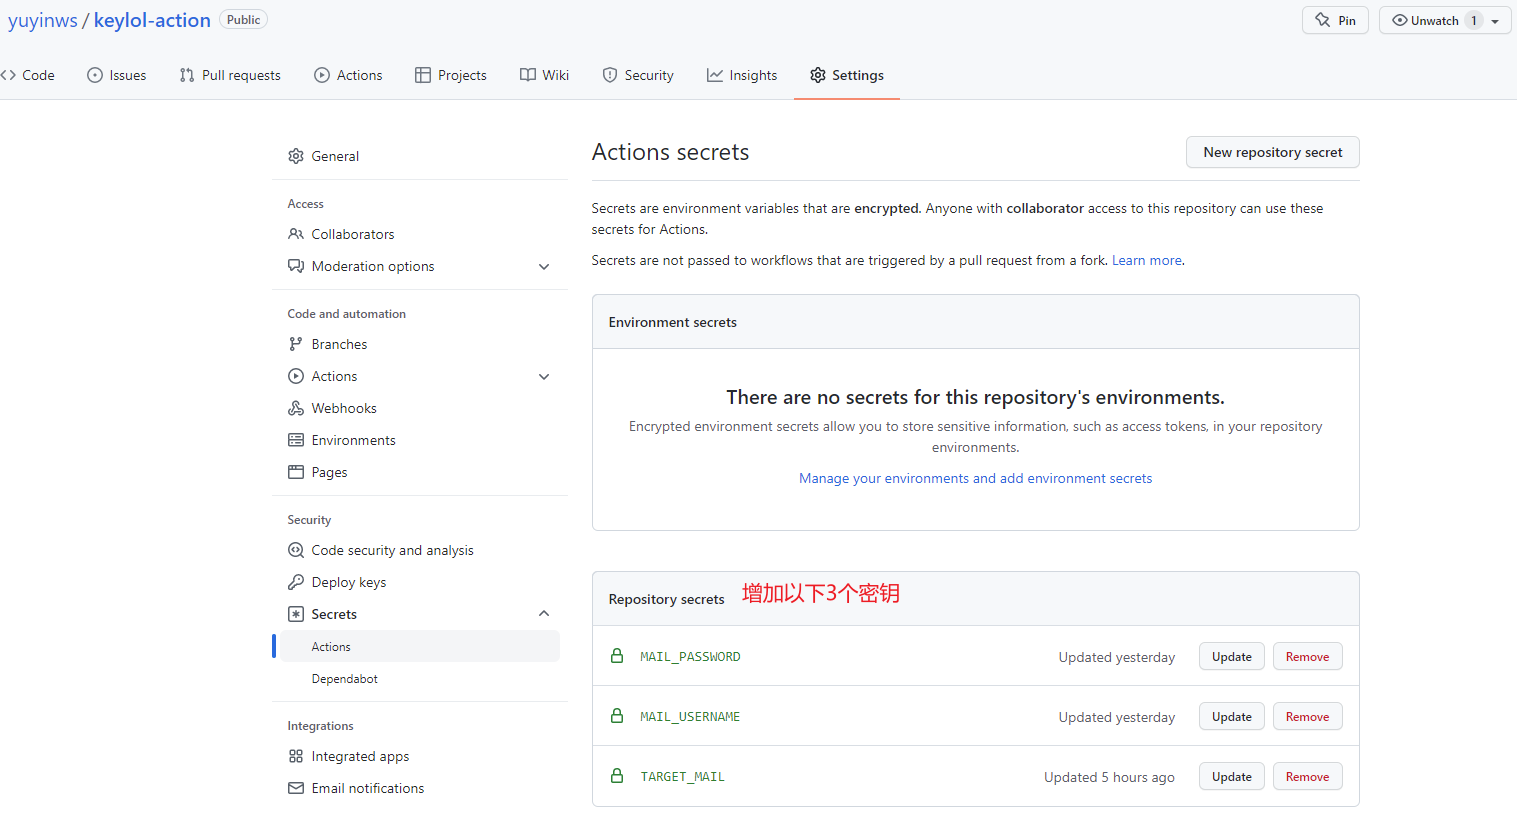Image resolution: width=1517 pixels, height=829 pixels.
Task: Click the Email notifications envelope icon
Action: (296, 788)
